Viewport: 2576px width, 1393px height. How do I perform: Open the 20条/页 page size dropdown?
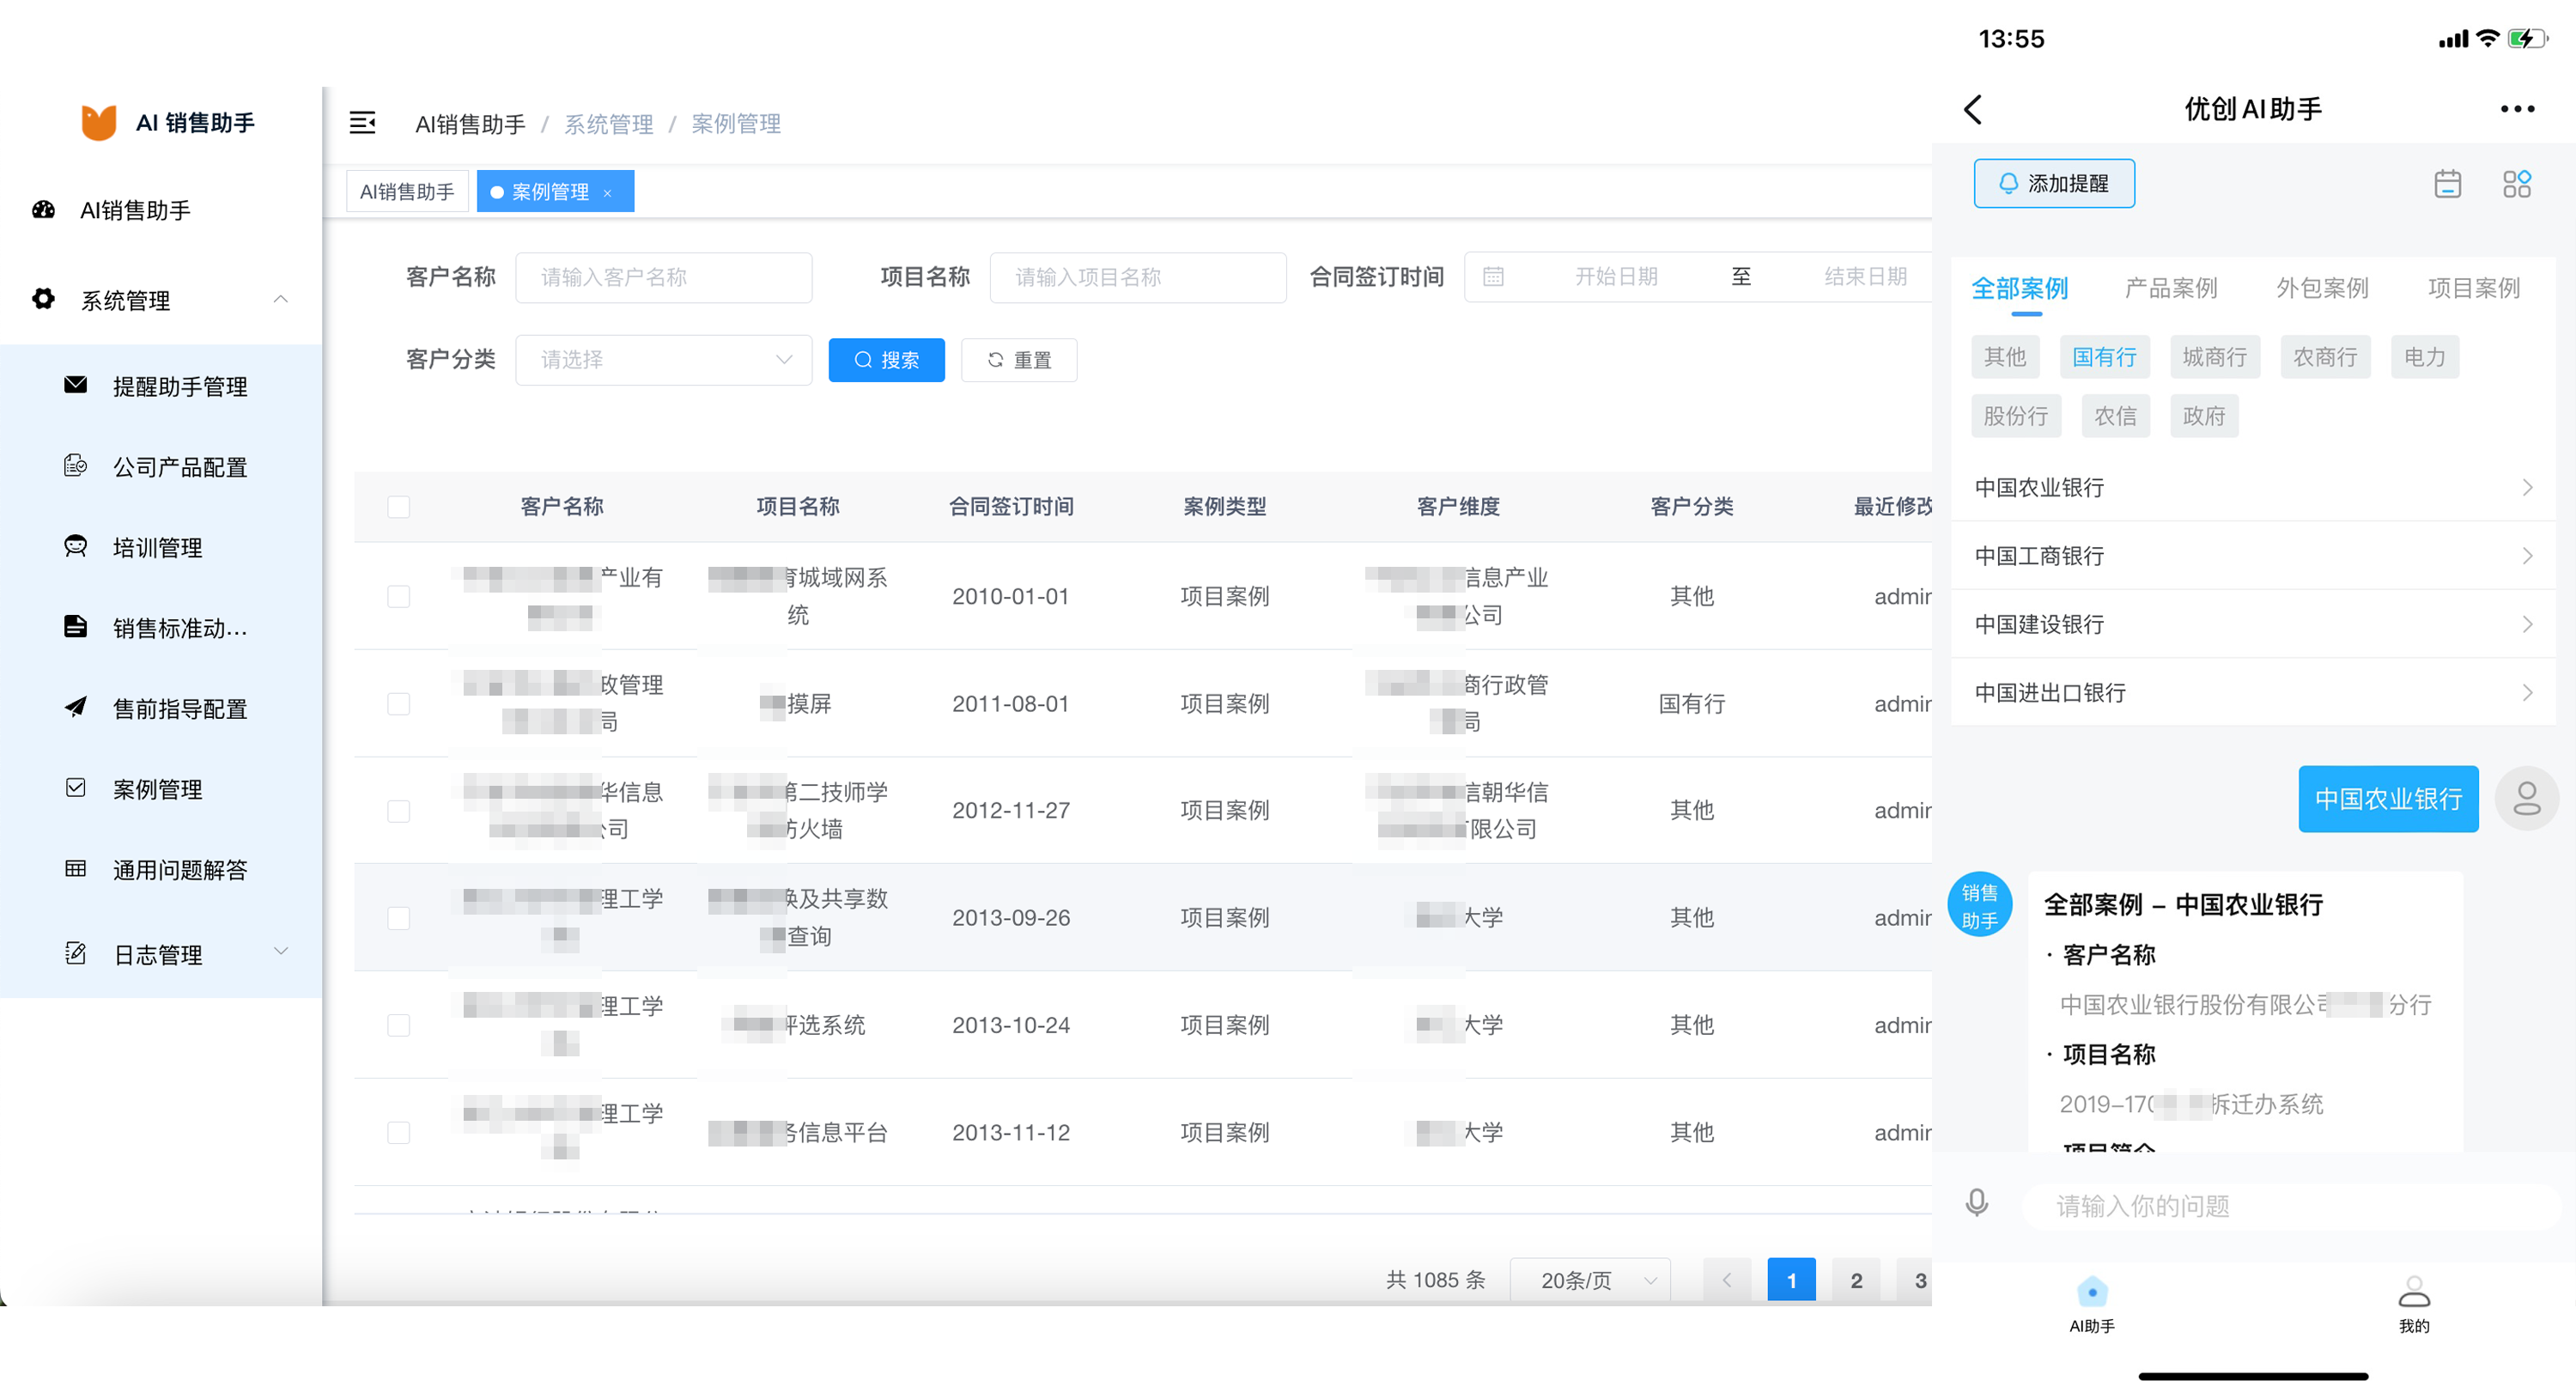[1590, 1280]
